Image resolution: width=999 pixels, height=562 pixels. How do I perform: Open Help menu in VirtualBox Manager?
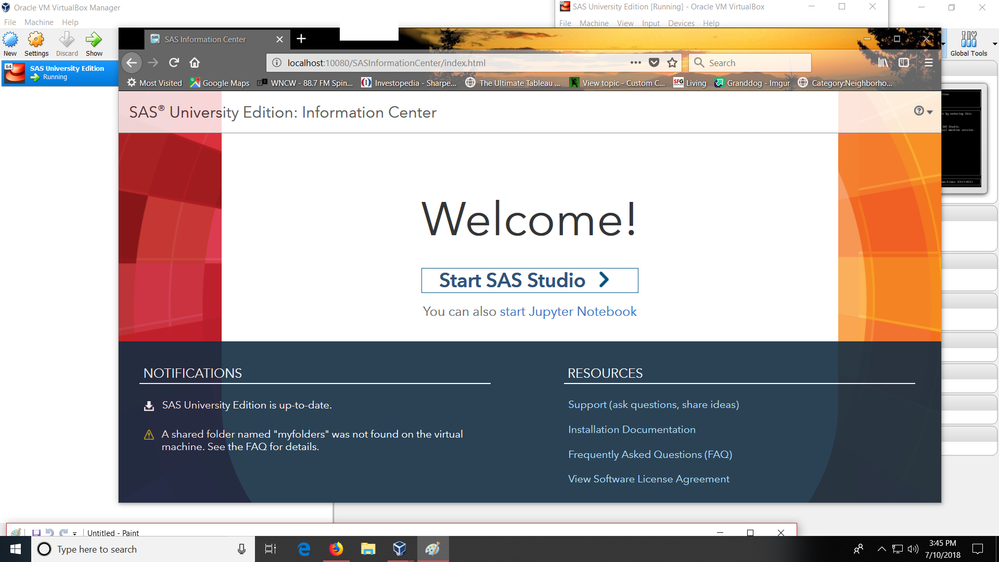click(70, 22)
